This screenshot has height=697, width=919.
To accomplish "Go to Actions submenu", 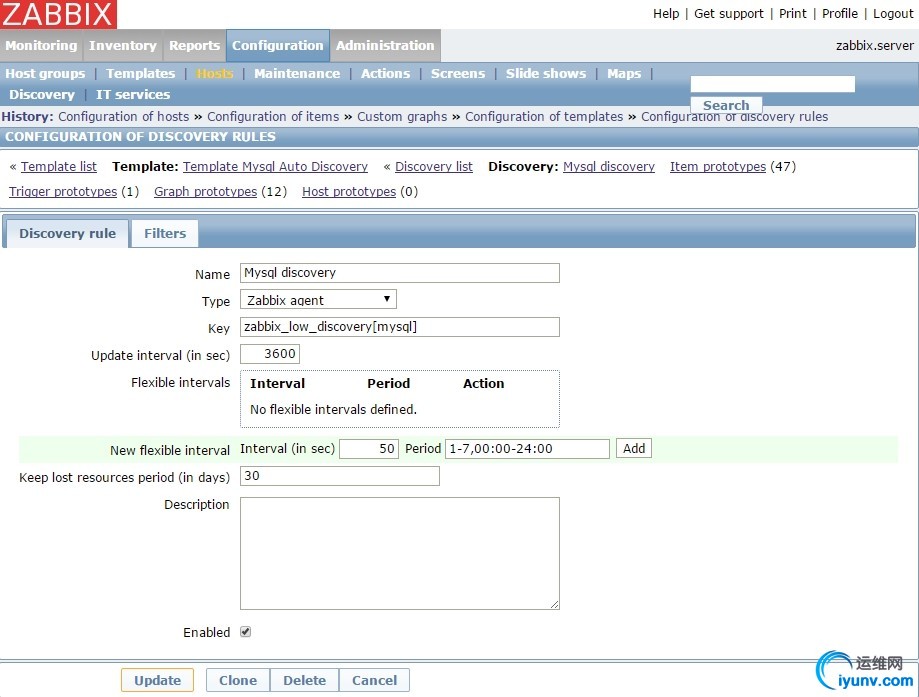I will 386,73.
